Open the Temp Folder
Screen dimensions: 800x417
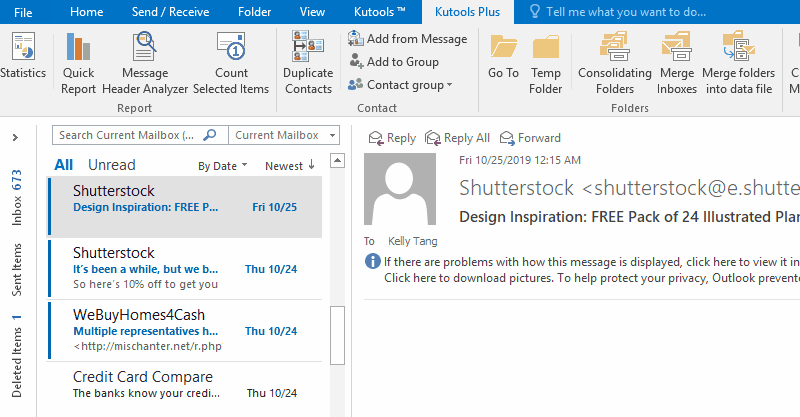pyautogui.click(x=545, y=63)
